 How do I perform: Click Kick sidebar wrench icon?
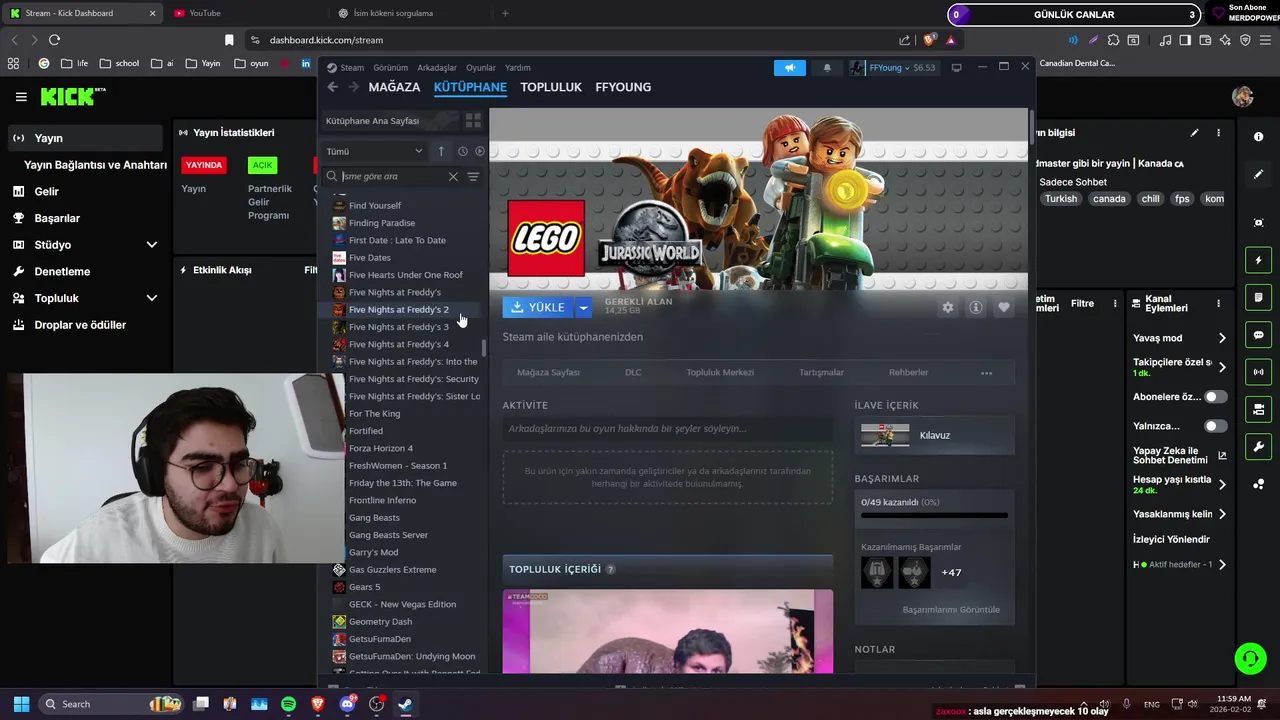coord(1258,447)
